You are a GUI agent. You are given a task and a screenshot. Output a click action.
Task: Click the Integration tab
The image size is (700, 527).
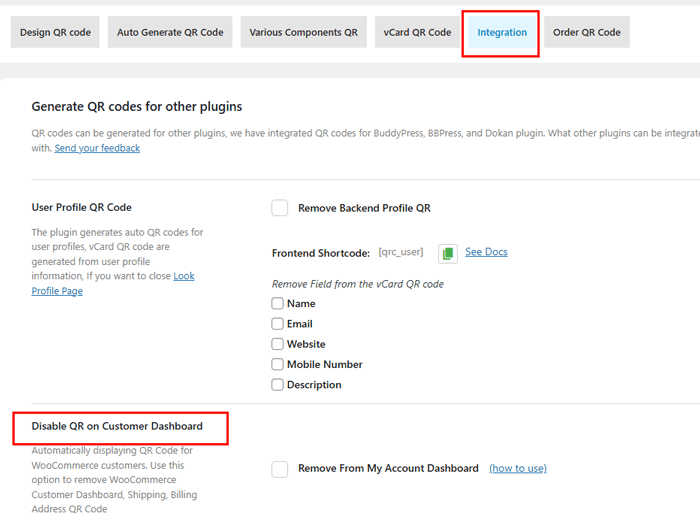502,32
